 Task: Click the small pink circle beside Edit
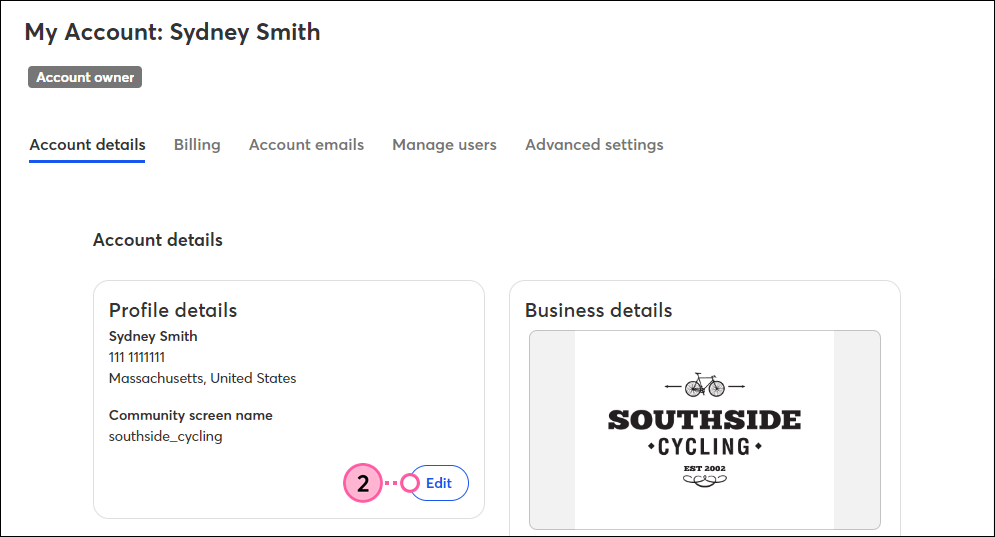410,484
